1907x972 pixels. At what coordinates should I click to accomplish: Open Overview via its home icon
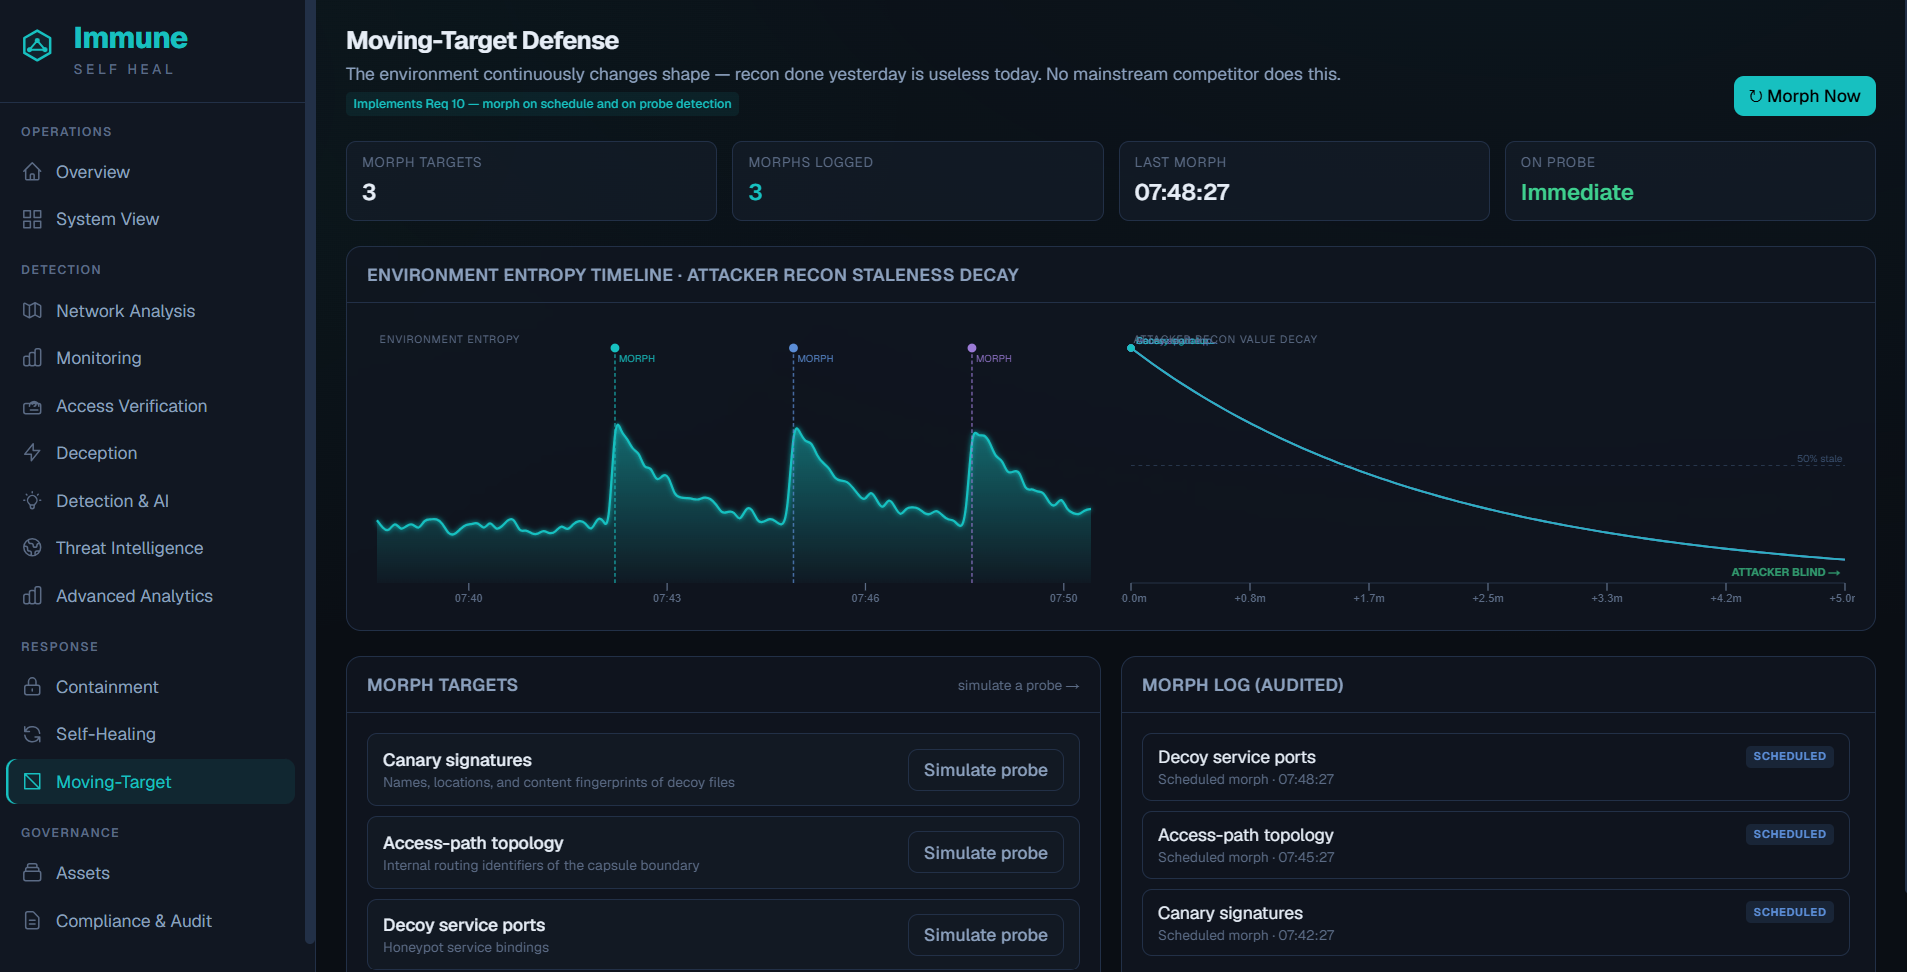[32, 172]
